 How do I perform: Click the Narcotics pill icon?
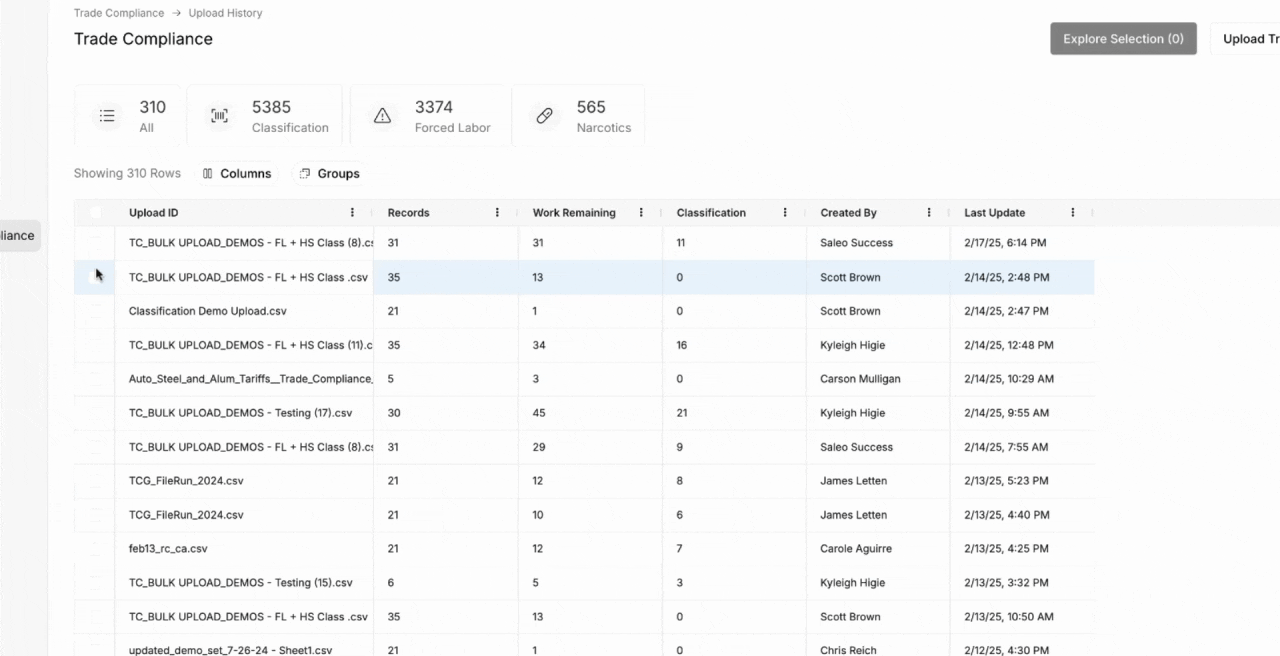[544, 116]
